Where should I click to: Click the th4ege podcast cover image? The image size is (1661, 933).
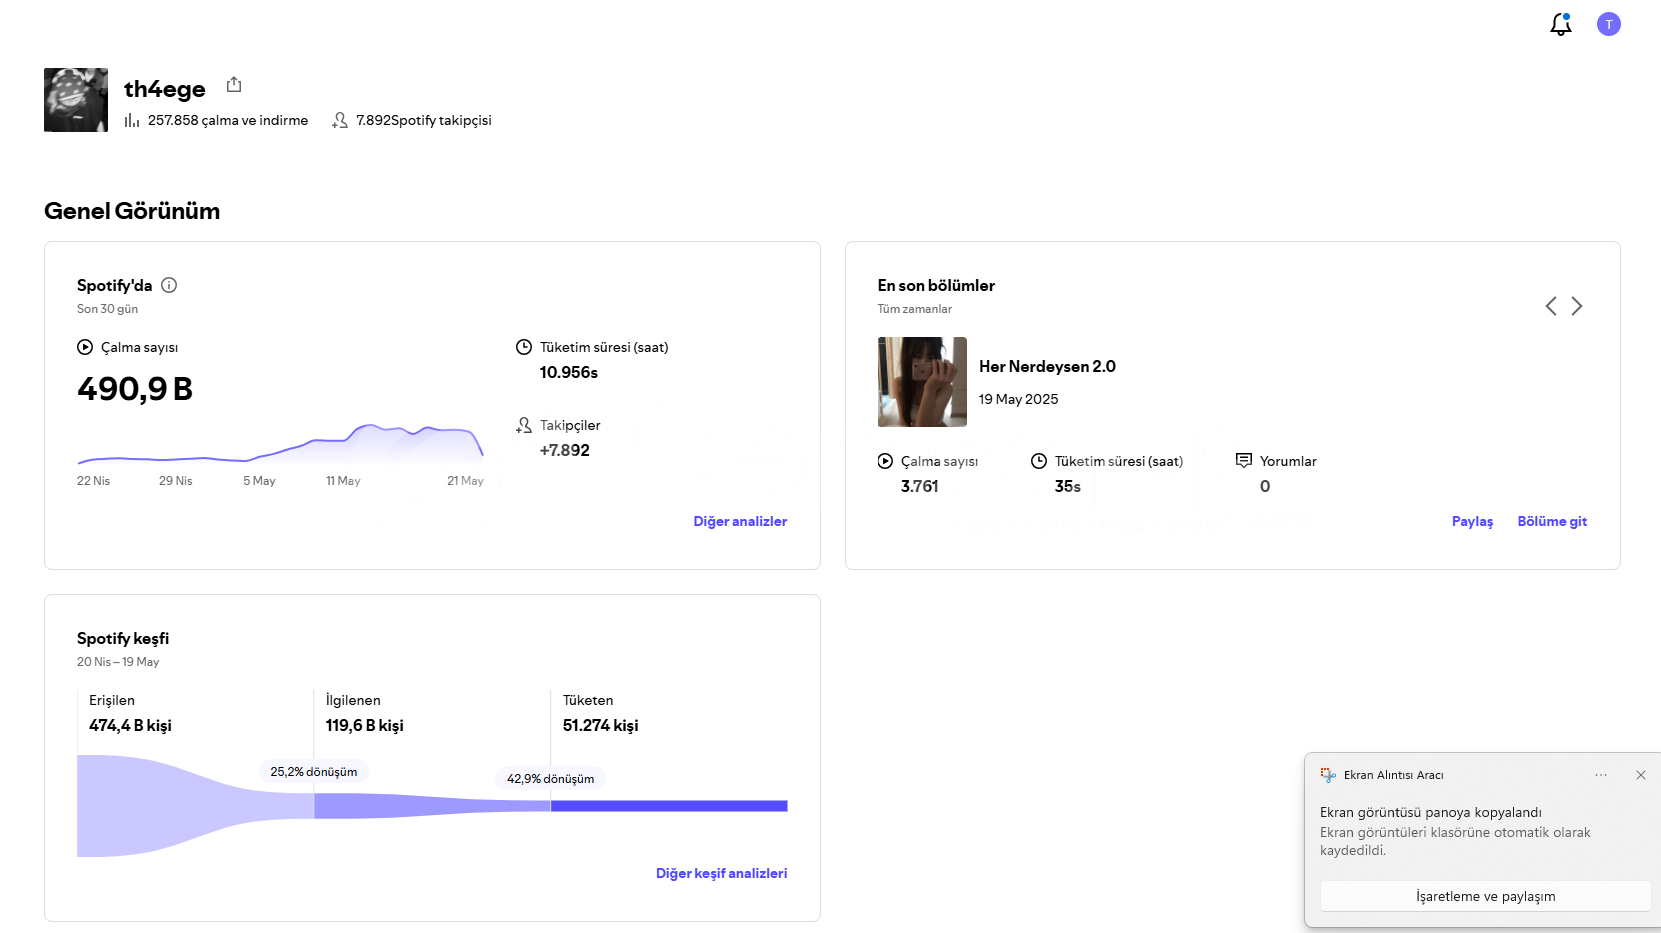pyautogui.click(x=76, y=100)
